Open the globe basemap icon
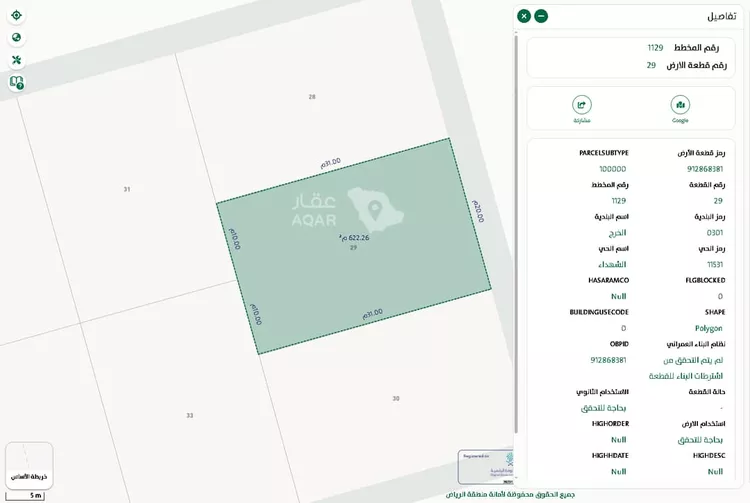The width and height of the screenshot is (750, 503). tap(16, 37)
